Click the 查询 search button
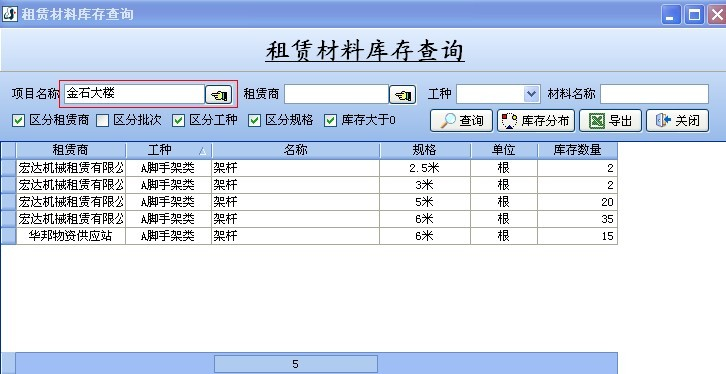This screenshot has width=726, height=374. click(461, 121)
